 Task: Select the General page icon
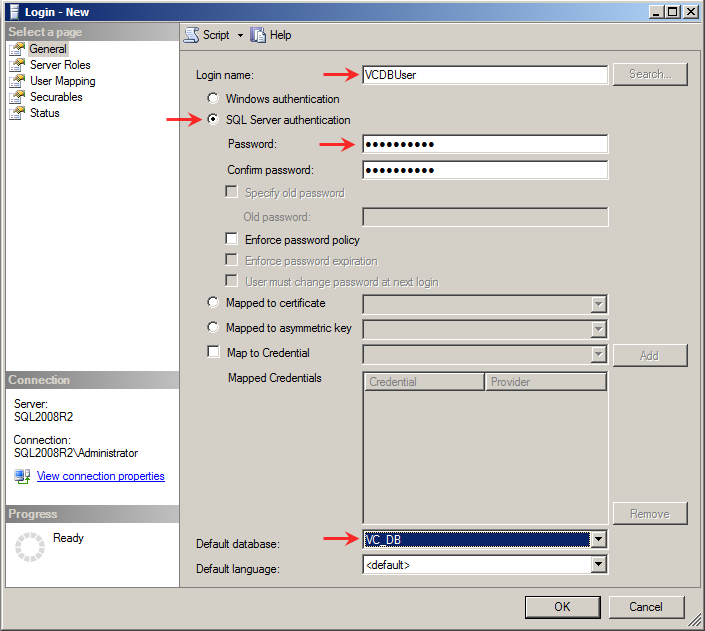[x=17, y=49]
